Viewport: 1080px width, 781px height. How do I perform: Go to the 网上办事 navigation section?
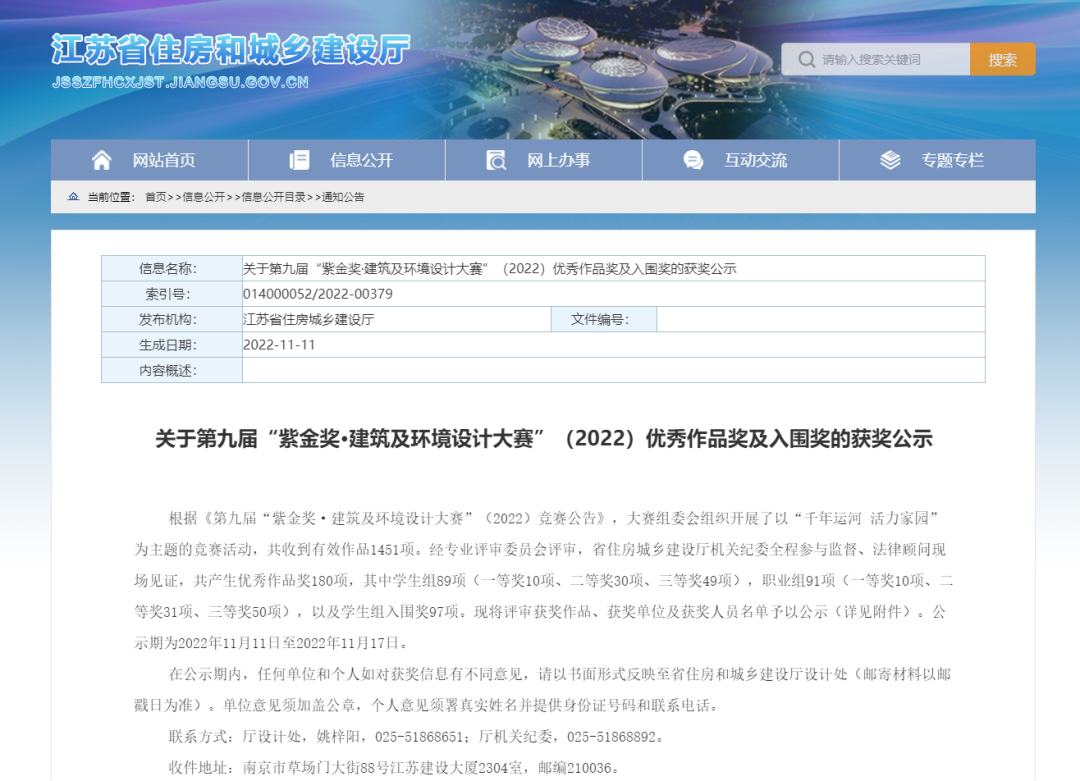pos(558,160)
